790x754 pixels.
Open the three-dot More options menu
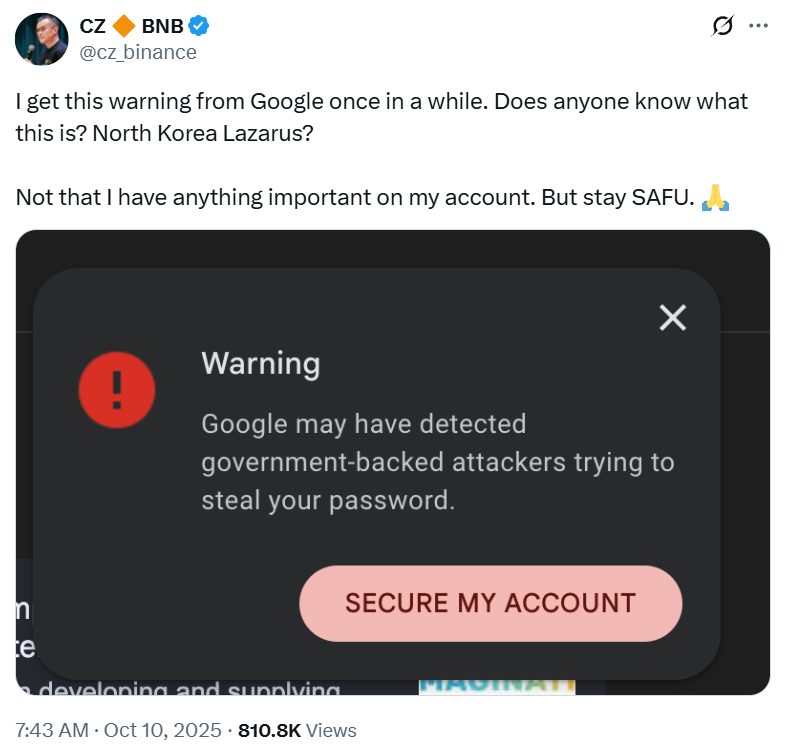[x=759, y=27]
